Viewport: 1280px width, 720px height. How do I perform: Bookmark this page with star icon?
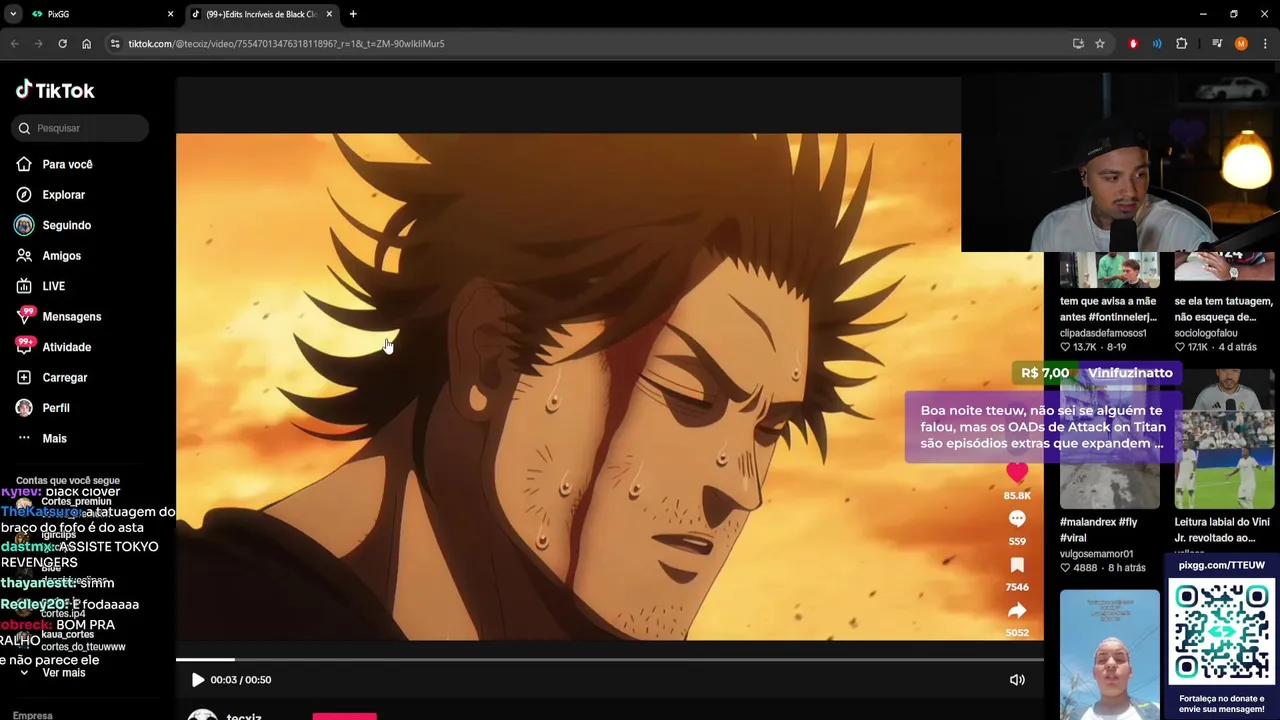[1100, 44]
